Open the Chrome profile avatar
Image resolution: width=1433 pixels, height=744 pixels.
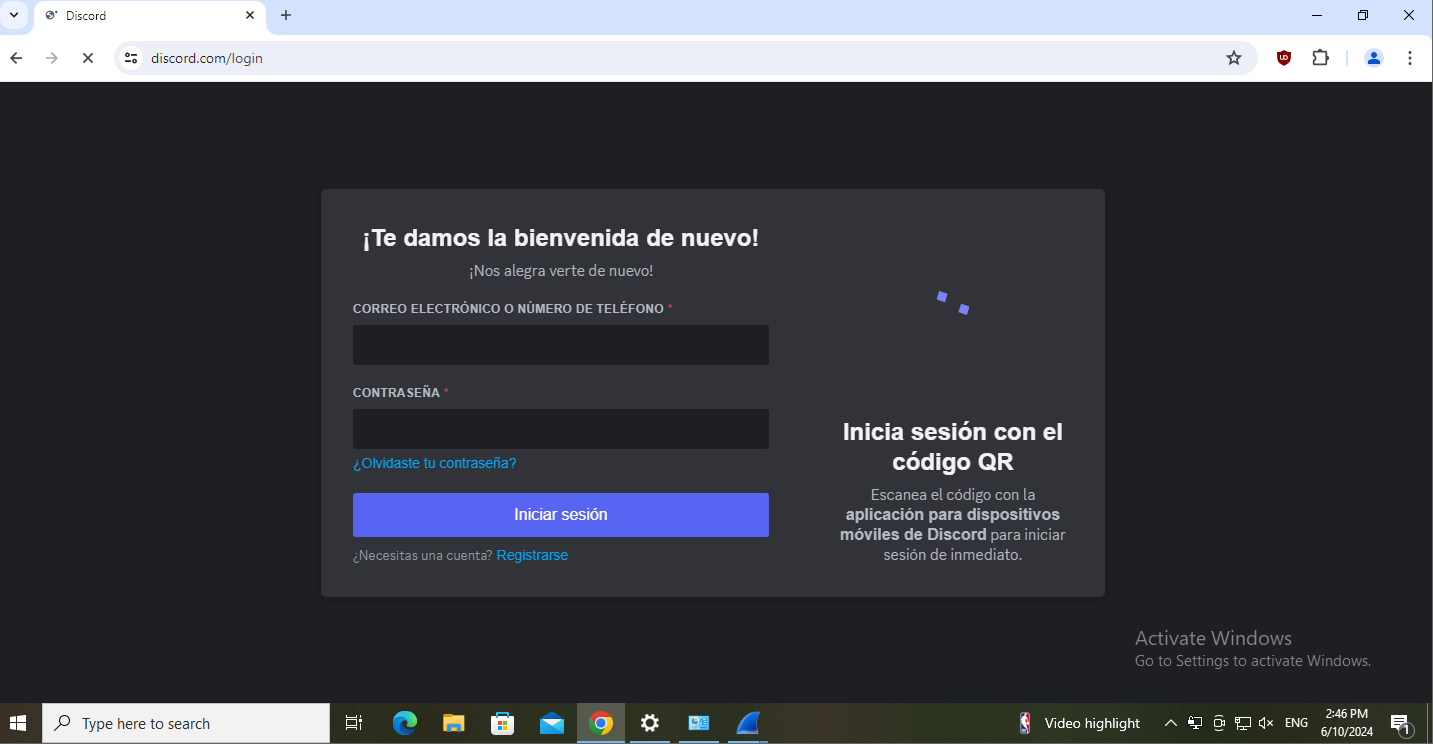click(x=1374, y=58)
